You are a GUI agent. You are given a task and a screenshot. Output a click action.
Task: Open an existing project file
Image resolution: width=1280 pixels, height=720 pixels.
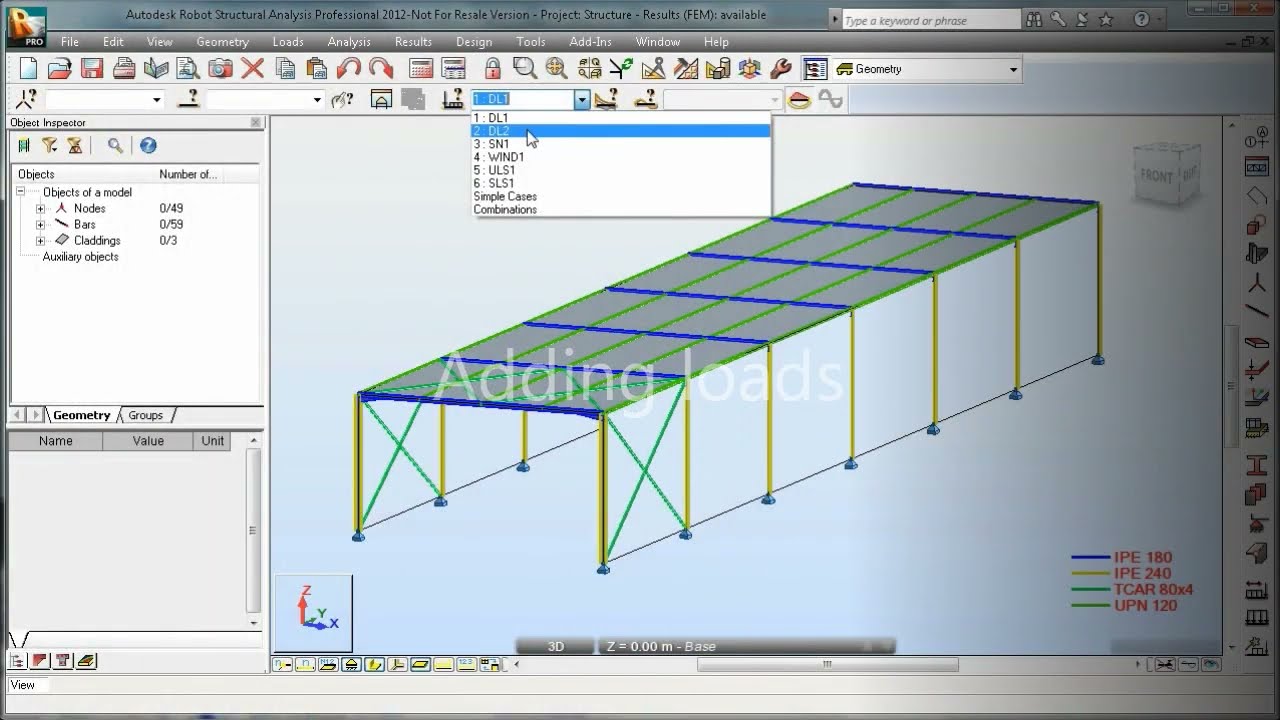tap(60, 69)
